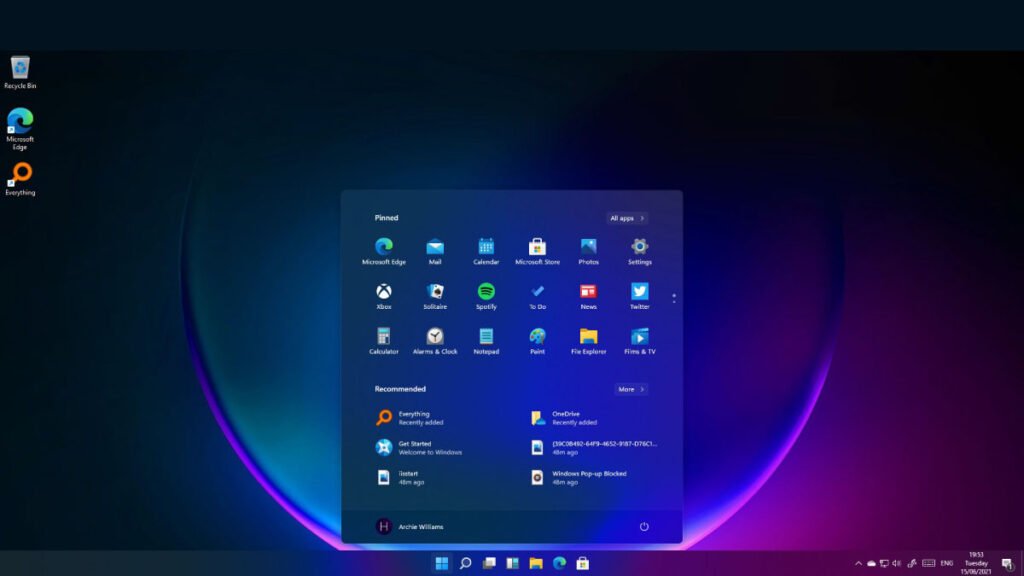The height and width of the screenshot is (576, 1024).
Task: Start the Films & TV app
Action: pyautogui.click(x=639, y=341)
